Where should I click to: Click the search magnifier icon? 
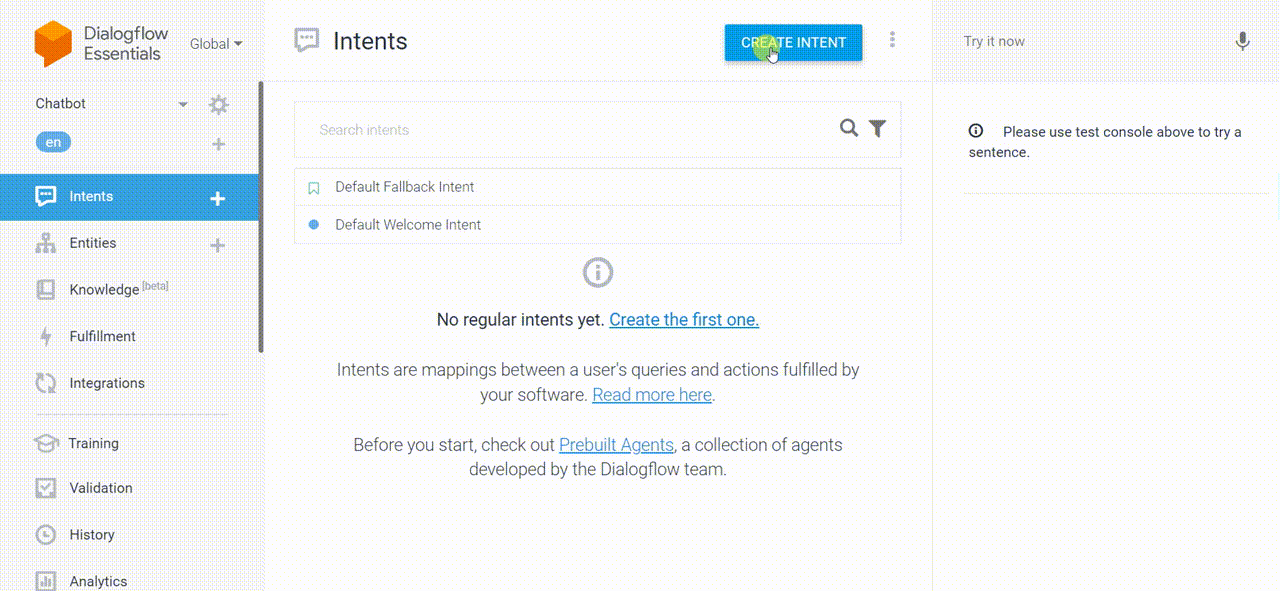coord(849,128)
